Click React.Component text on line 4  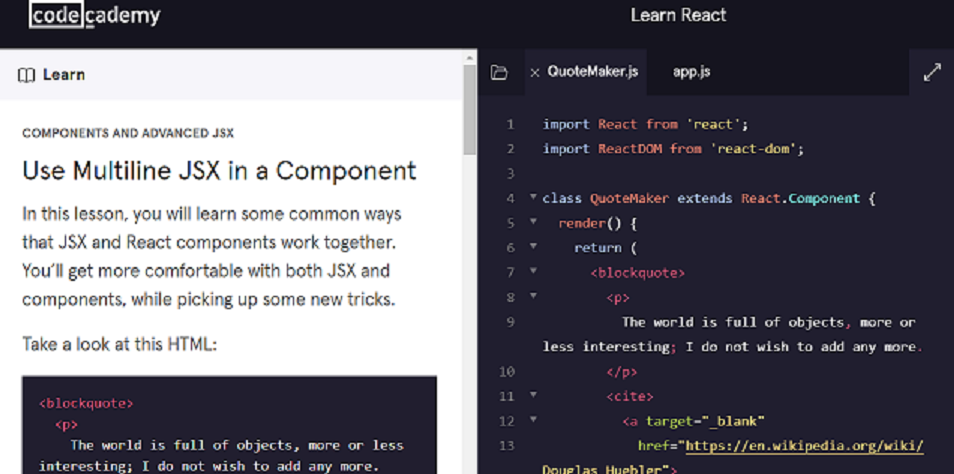[x=801, y=198]
